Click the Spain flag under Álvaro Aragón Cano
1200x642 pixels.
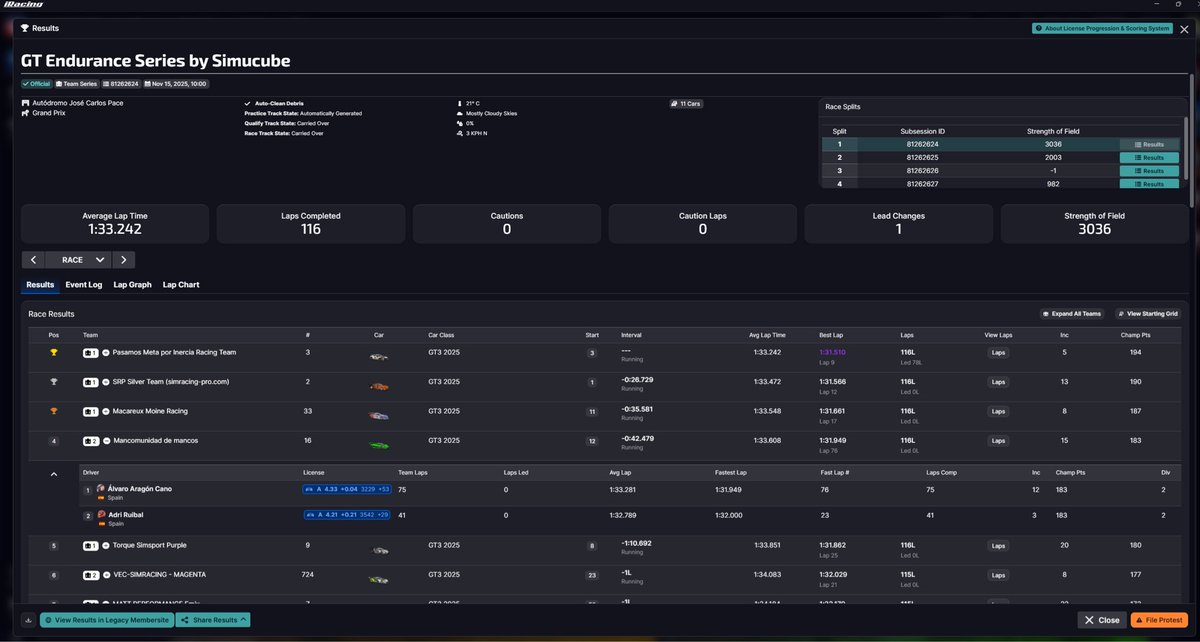(x=100, y=497)
